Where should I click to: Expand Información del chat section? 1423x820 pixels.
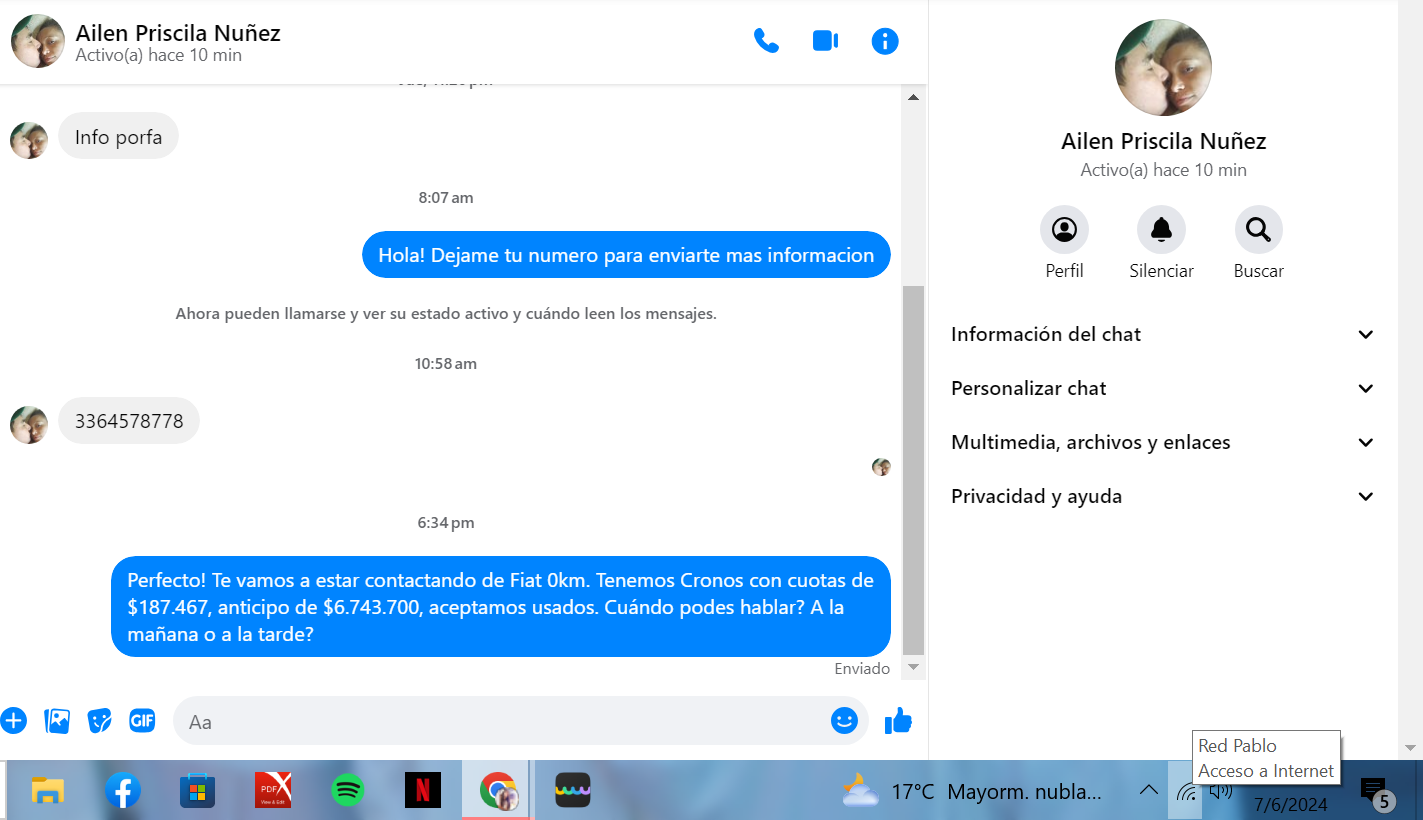1163,334
